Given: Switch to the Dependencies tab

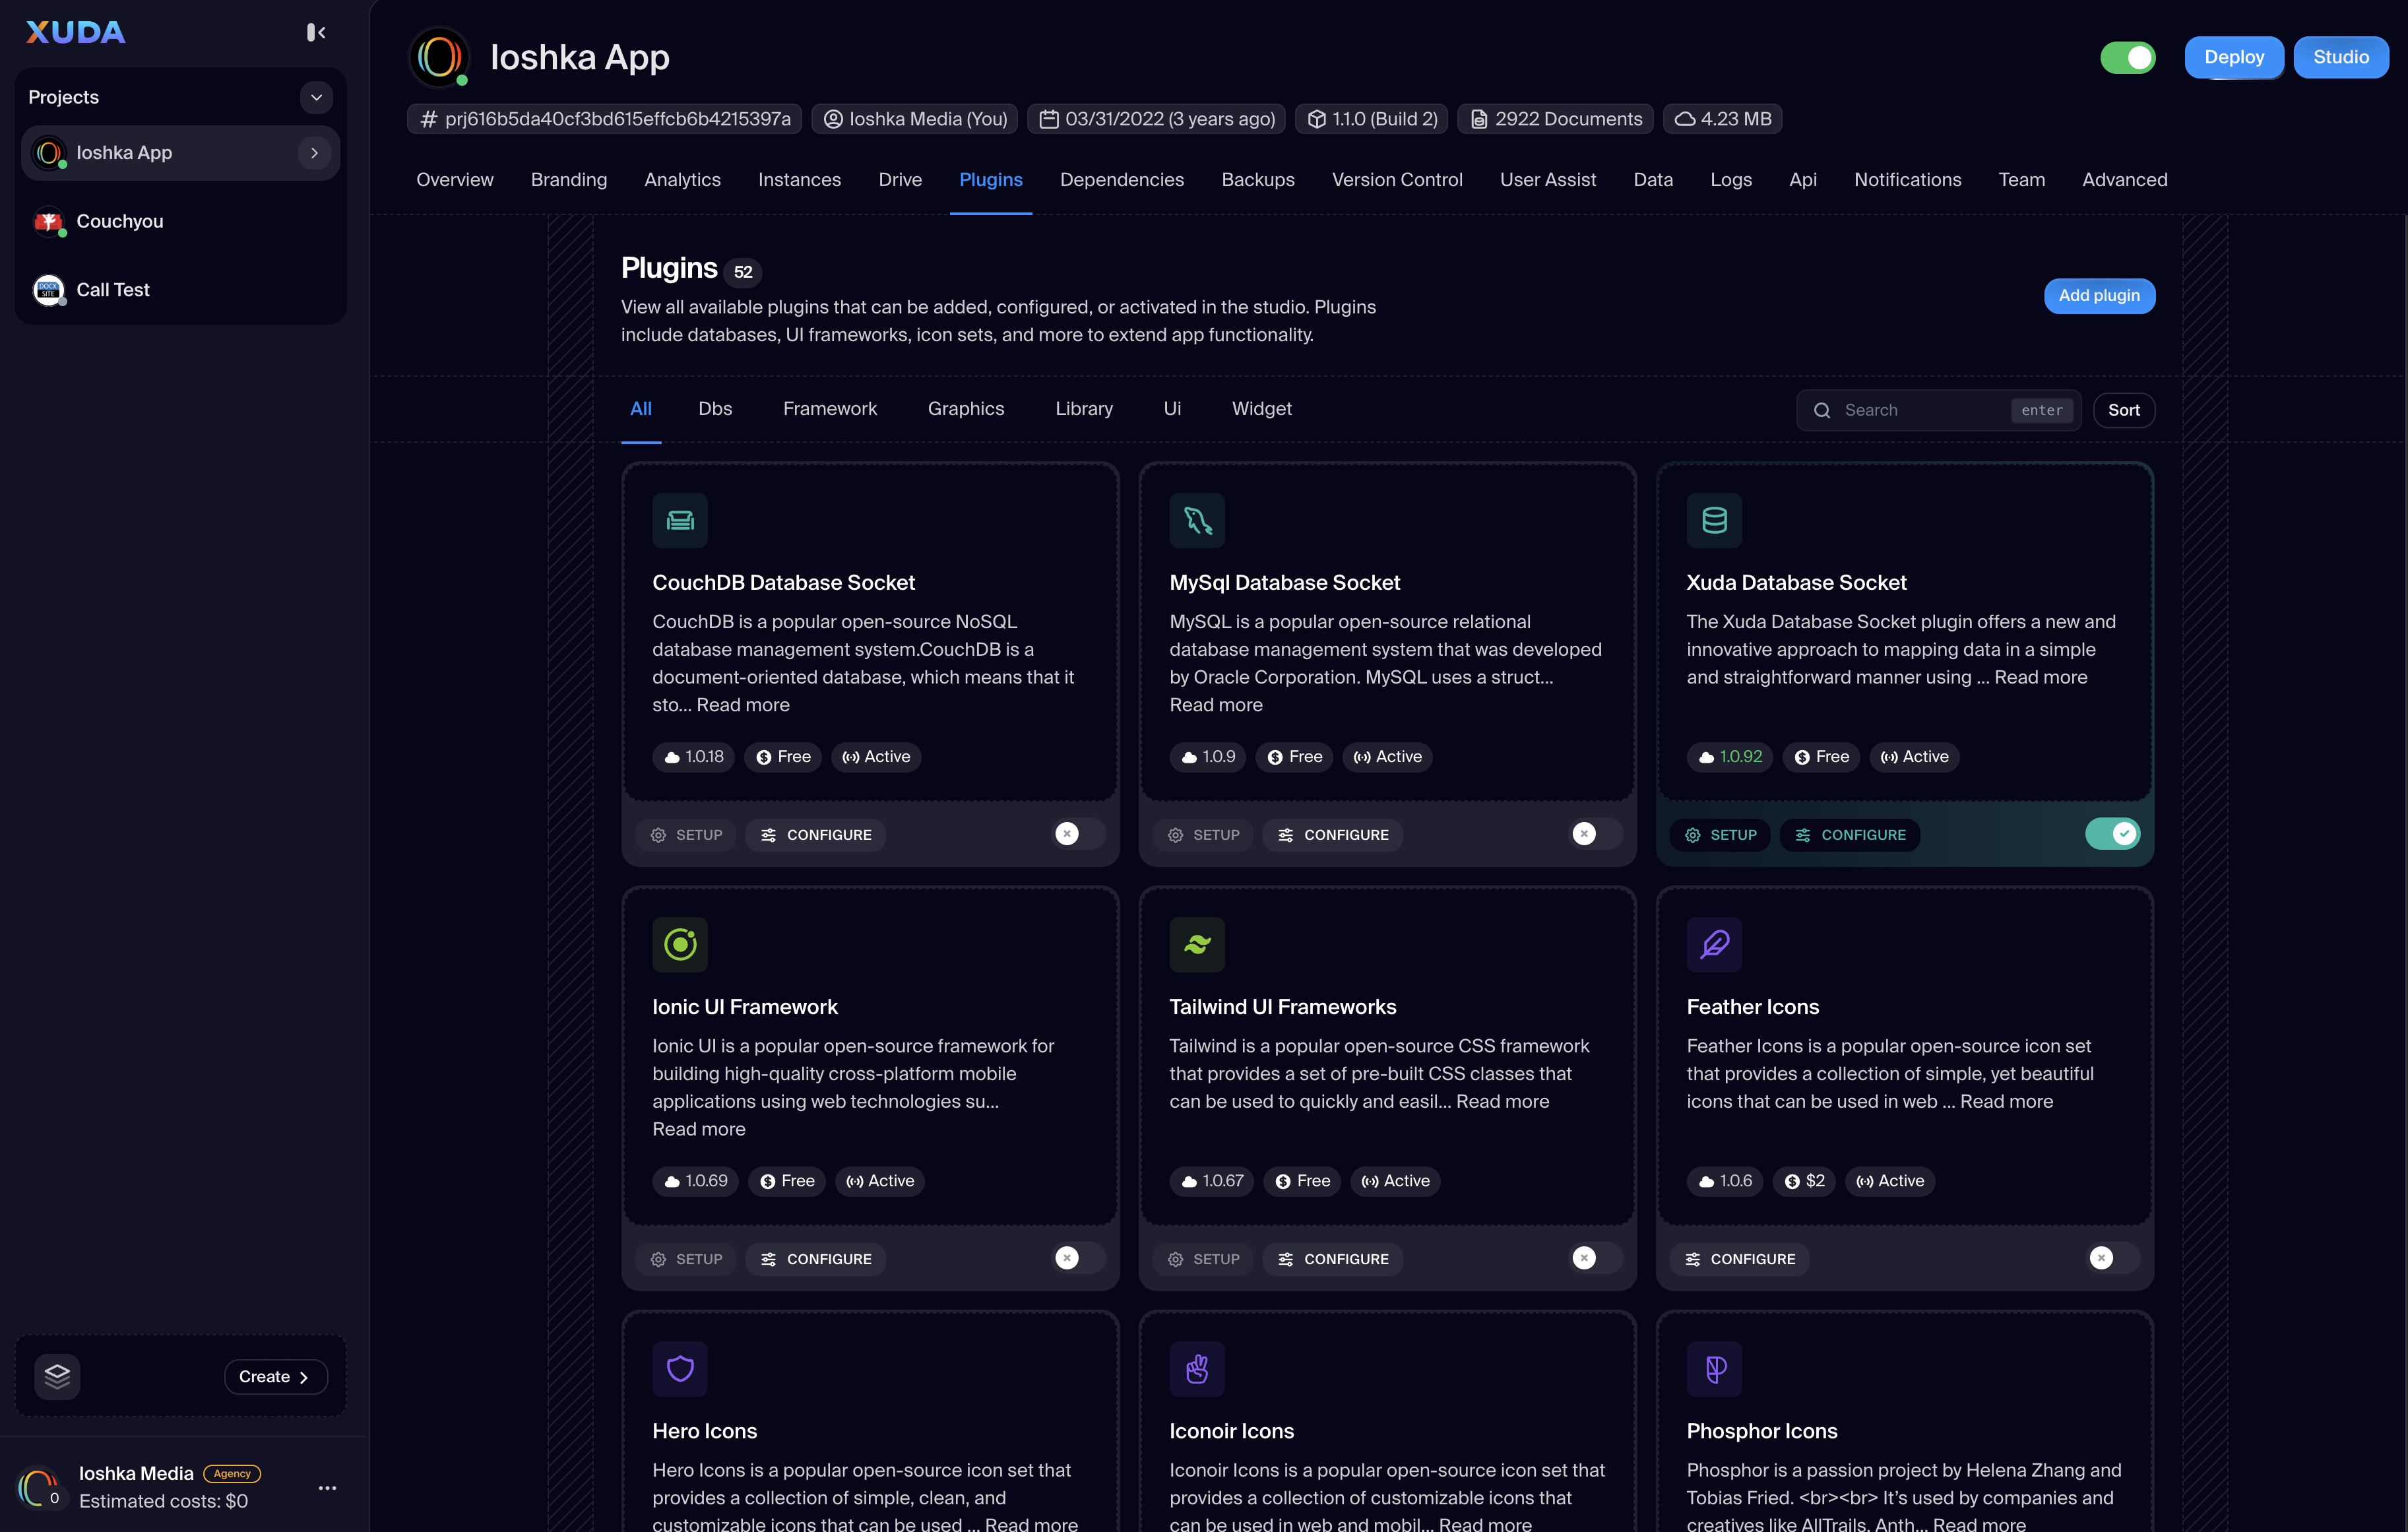Looking at the screenshot, I should (1121, 180).
